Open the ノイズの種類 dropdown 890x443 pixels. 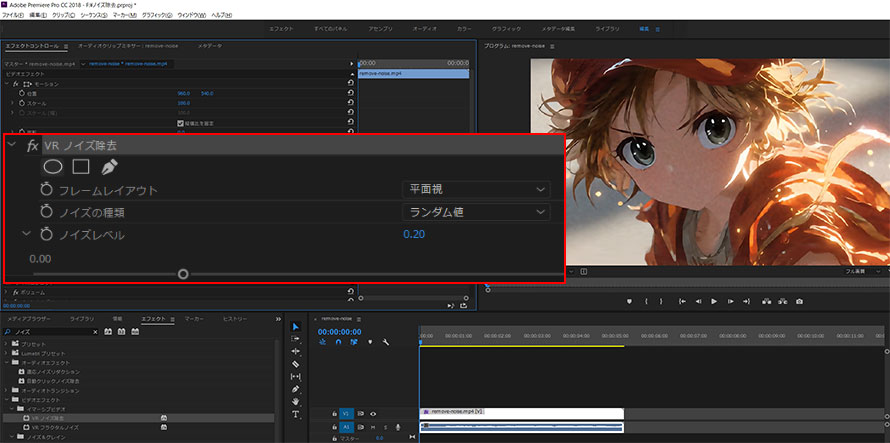click(x=475, y=212)
